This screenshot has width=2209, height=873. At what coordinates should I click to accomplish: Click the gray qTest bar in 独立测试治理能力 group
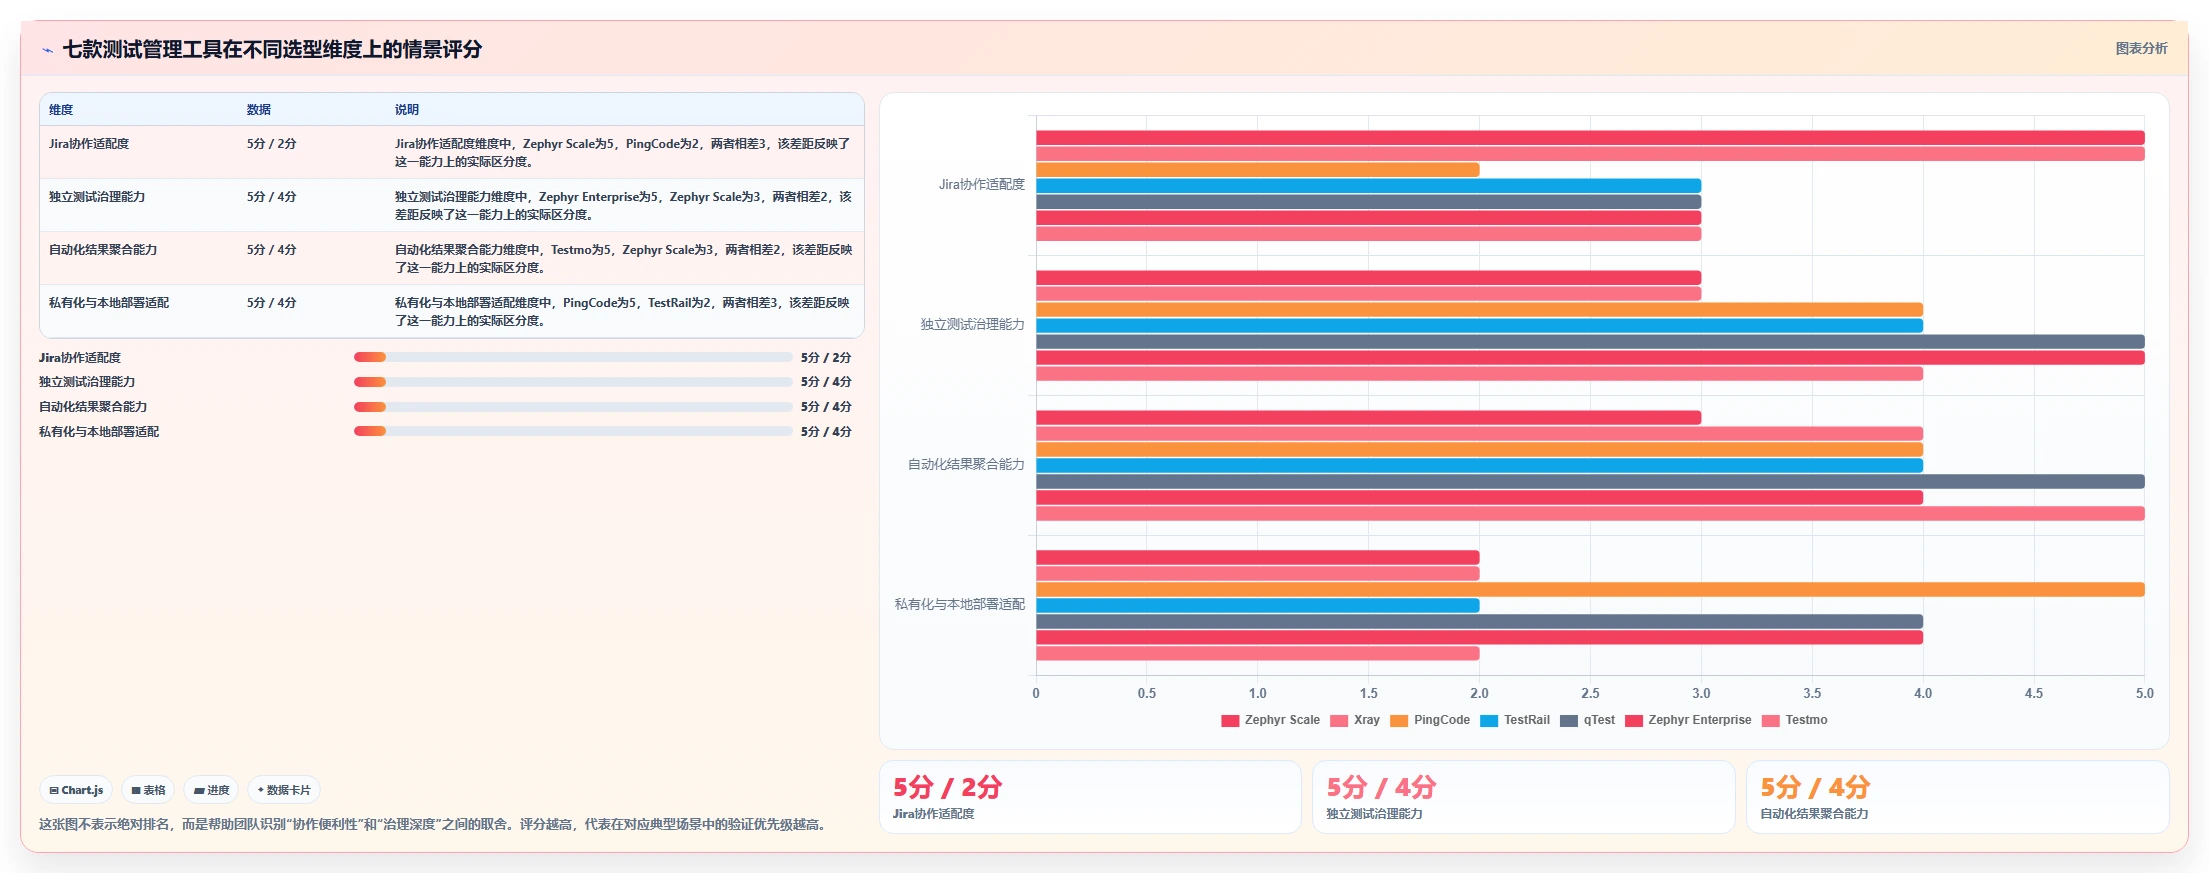click(1590, 342)
